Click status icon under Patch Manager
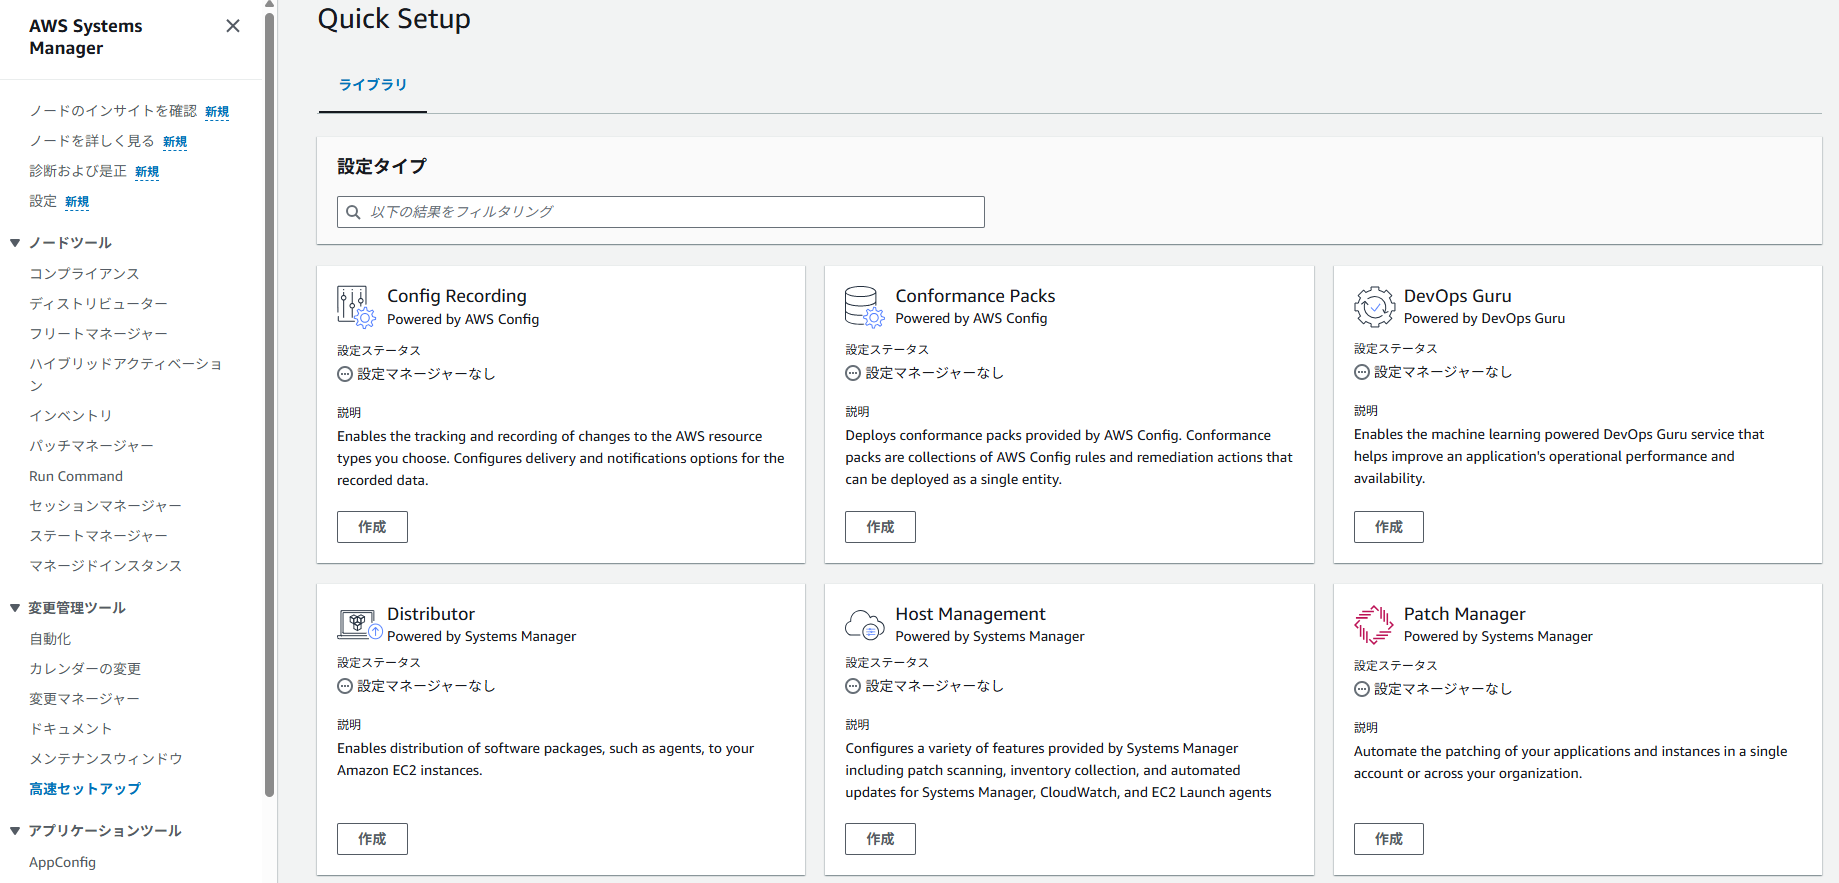Screen dimensions: 1839x883 pyautogui.click(x=1362, y=689)
